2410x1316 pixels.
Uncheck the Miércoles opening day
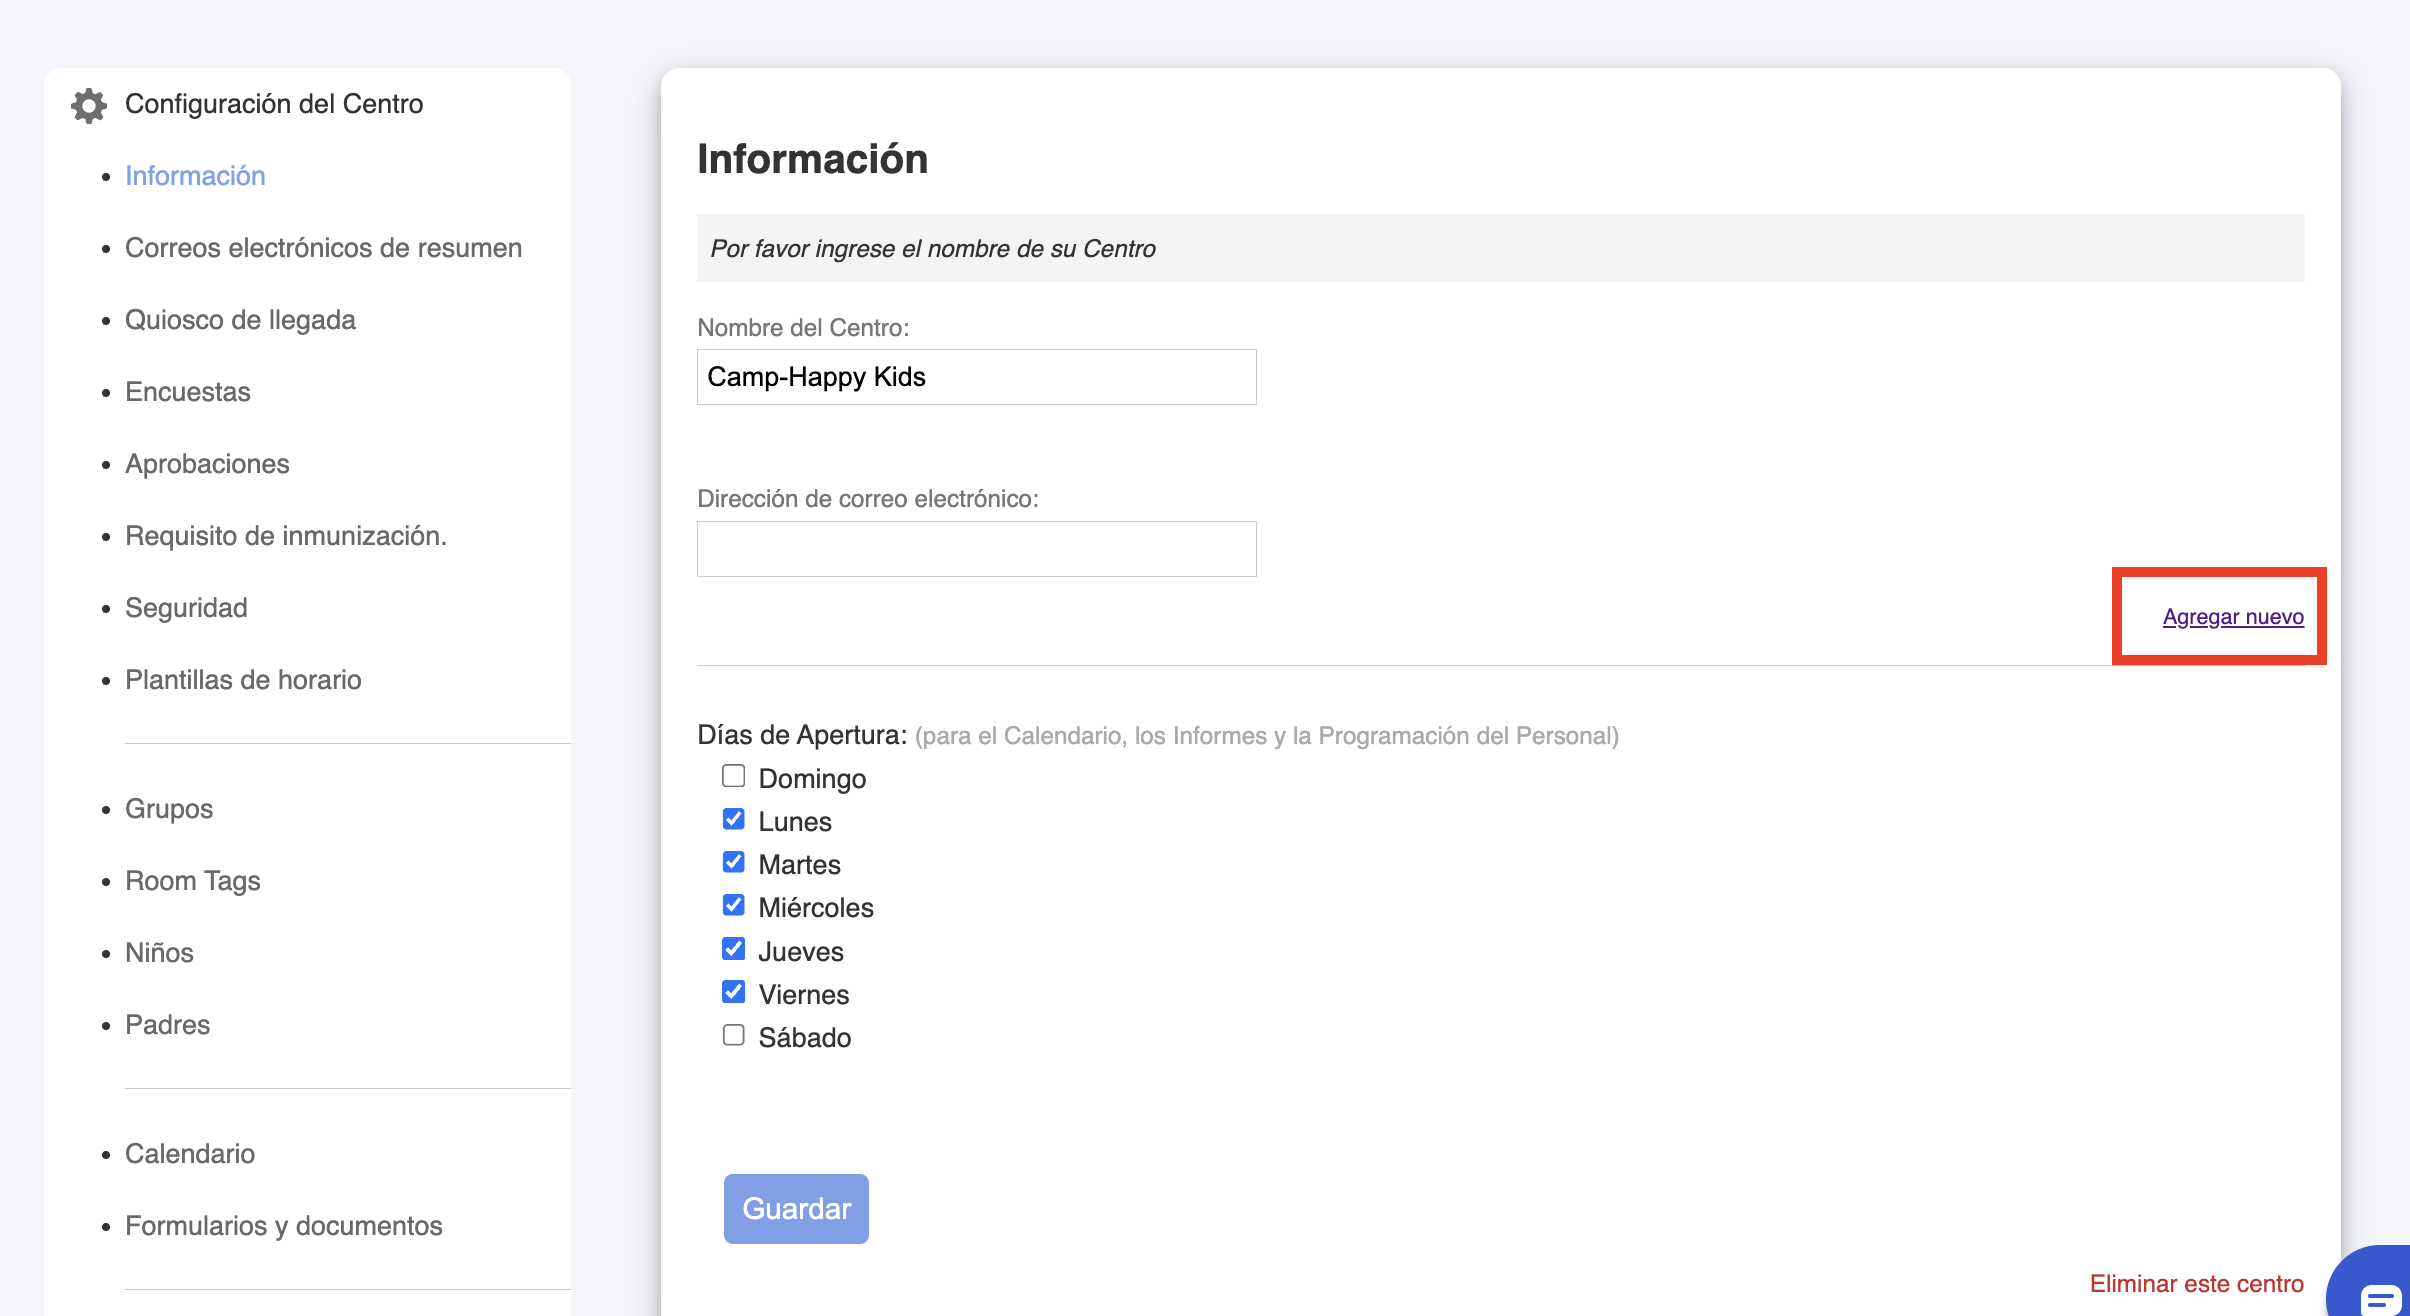[733, 905]
